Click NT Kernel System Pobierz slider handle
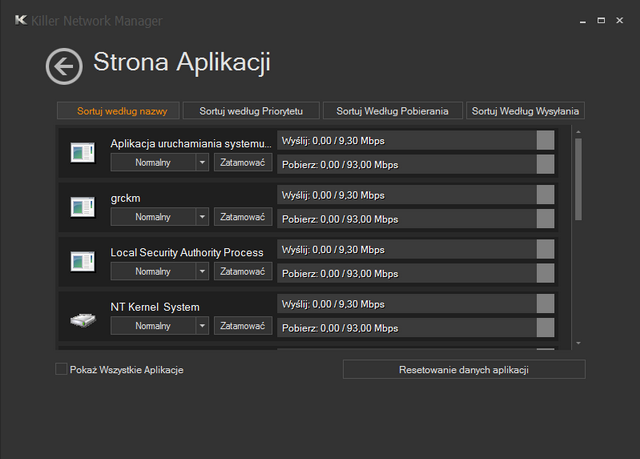 click(545, 328)
